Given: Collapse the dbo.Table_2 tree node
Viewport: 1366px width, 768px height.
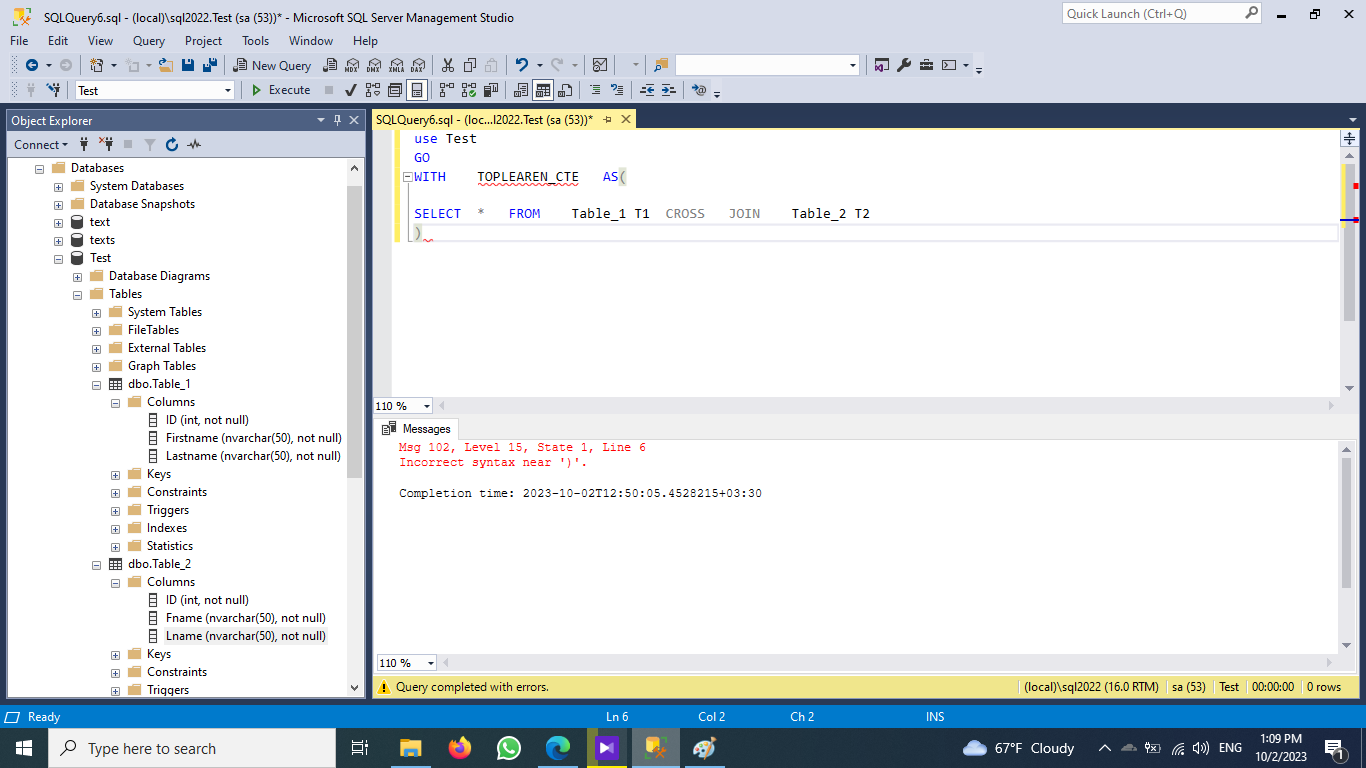Looking at the screenshot, I should [97, 564].
